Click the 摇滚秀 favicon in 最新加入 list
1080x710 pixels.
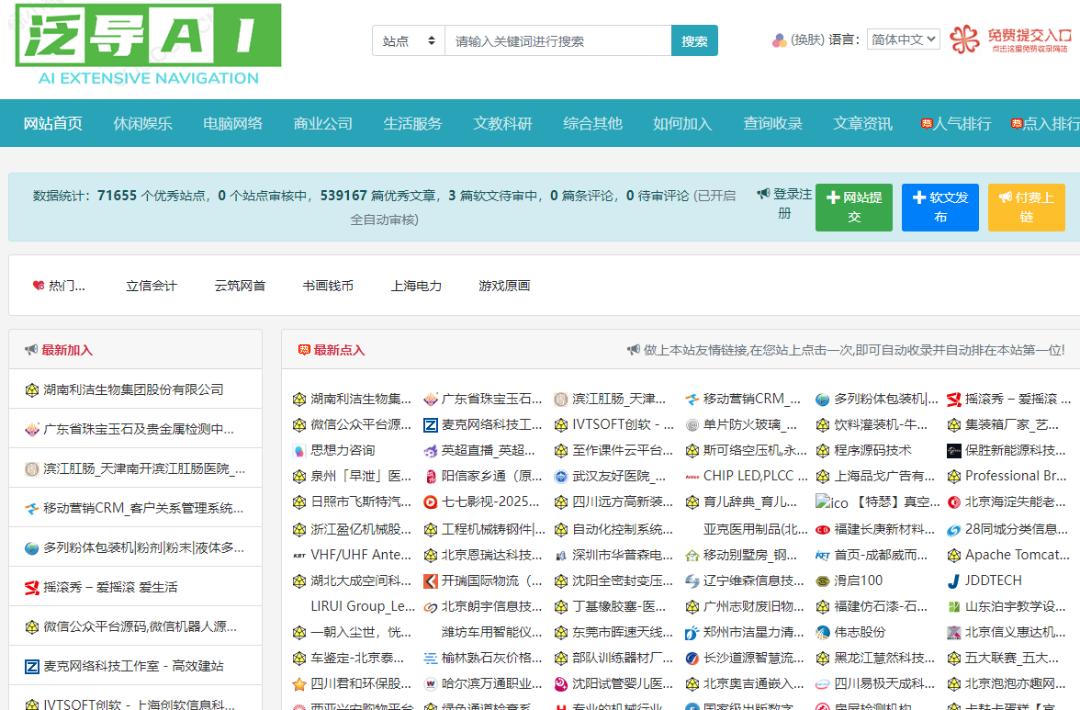click(x=32, y=587)
